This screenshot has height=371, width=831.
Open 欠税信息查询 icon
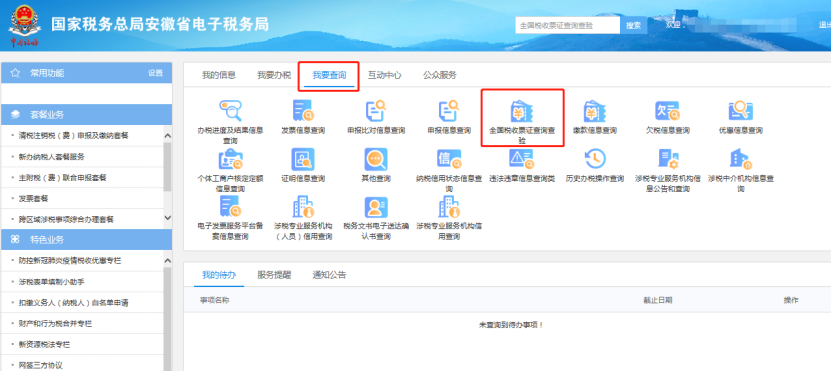pyautogui.click(x=667, y=110)
